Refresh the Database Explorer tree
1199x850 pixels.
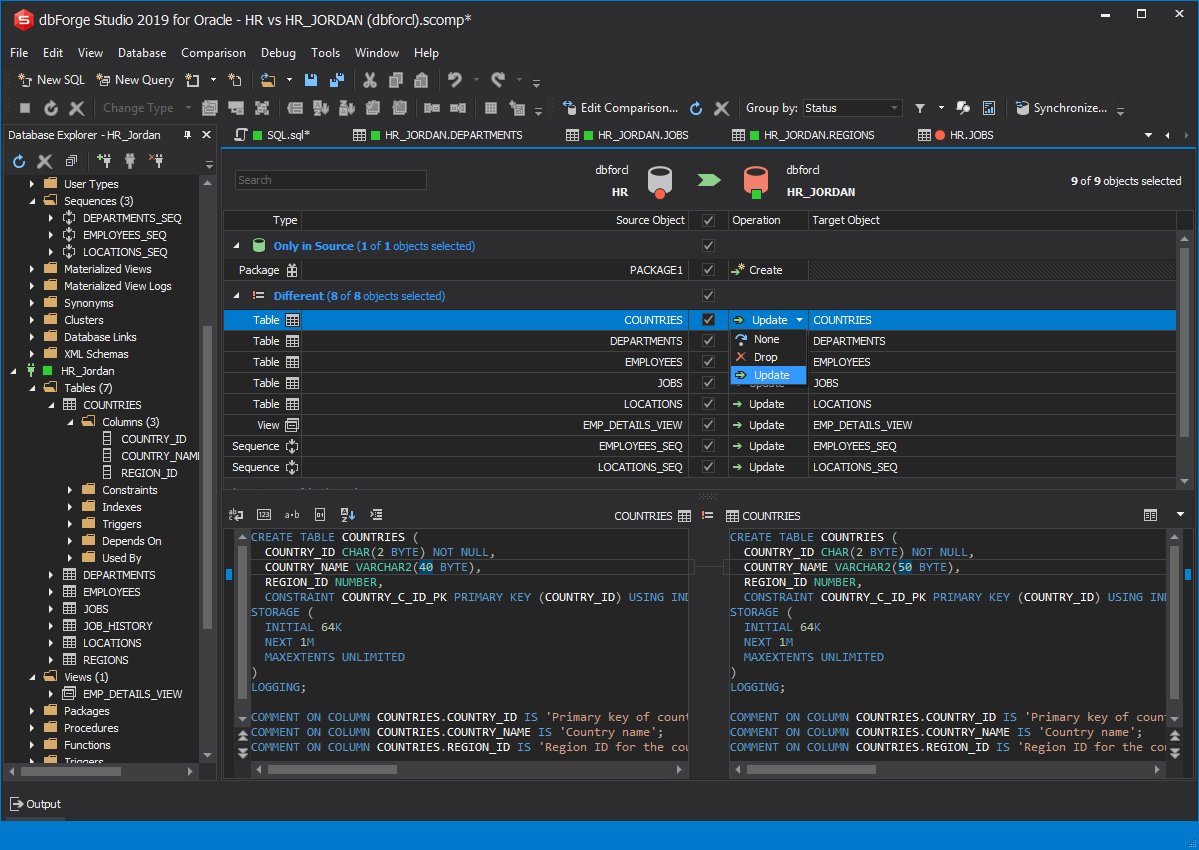(x=19, y=161)
